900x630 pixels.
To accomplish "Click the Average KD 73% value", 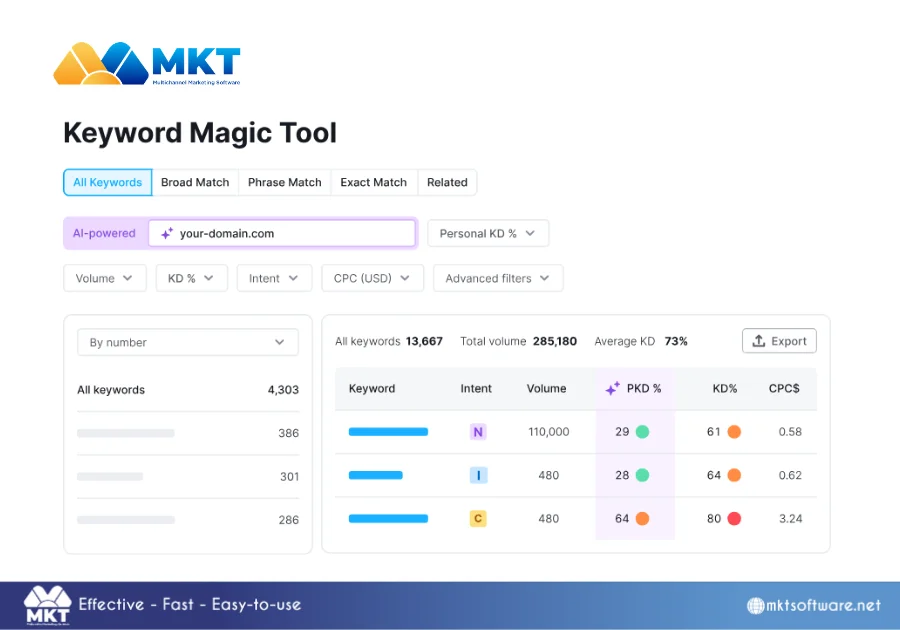I will 676,341.
